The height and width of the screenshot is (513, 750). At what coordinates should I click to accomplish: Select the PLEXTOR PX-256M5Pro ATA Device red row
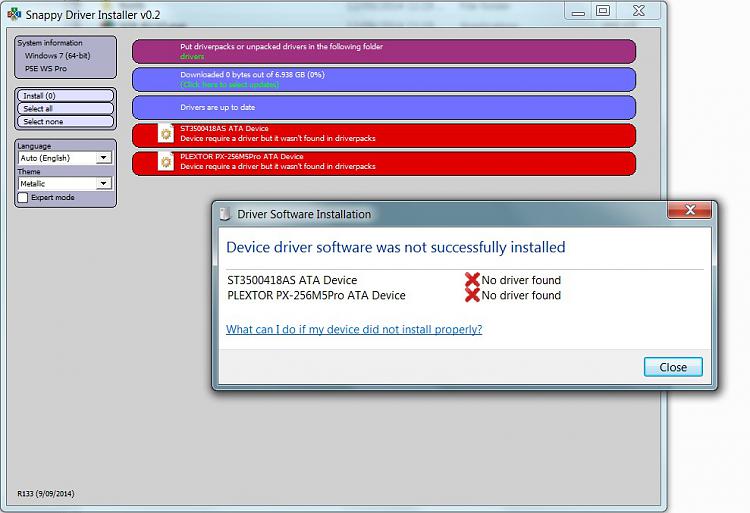pyautogui.click(x=384, y=164)
